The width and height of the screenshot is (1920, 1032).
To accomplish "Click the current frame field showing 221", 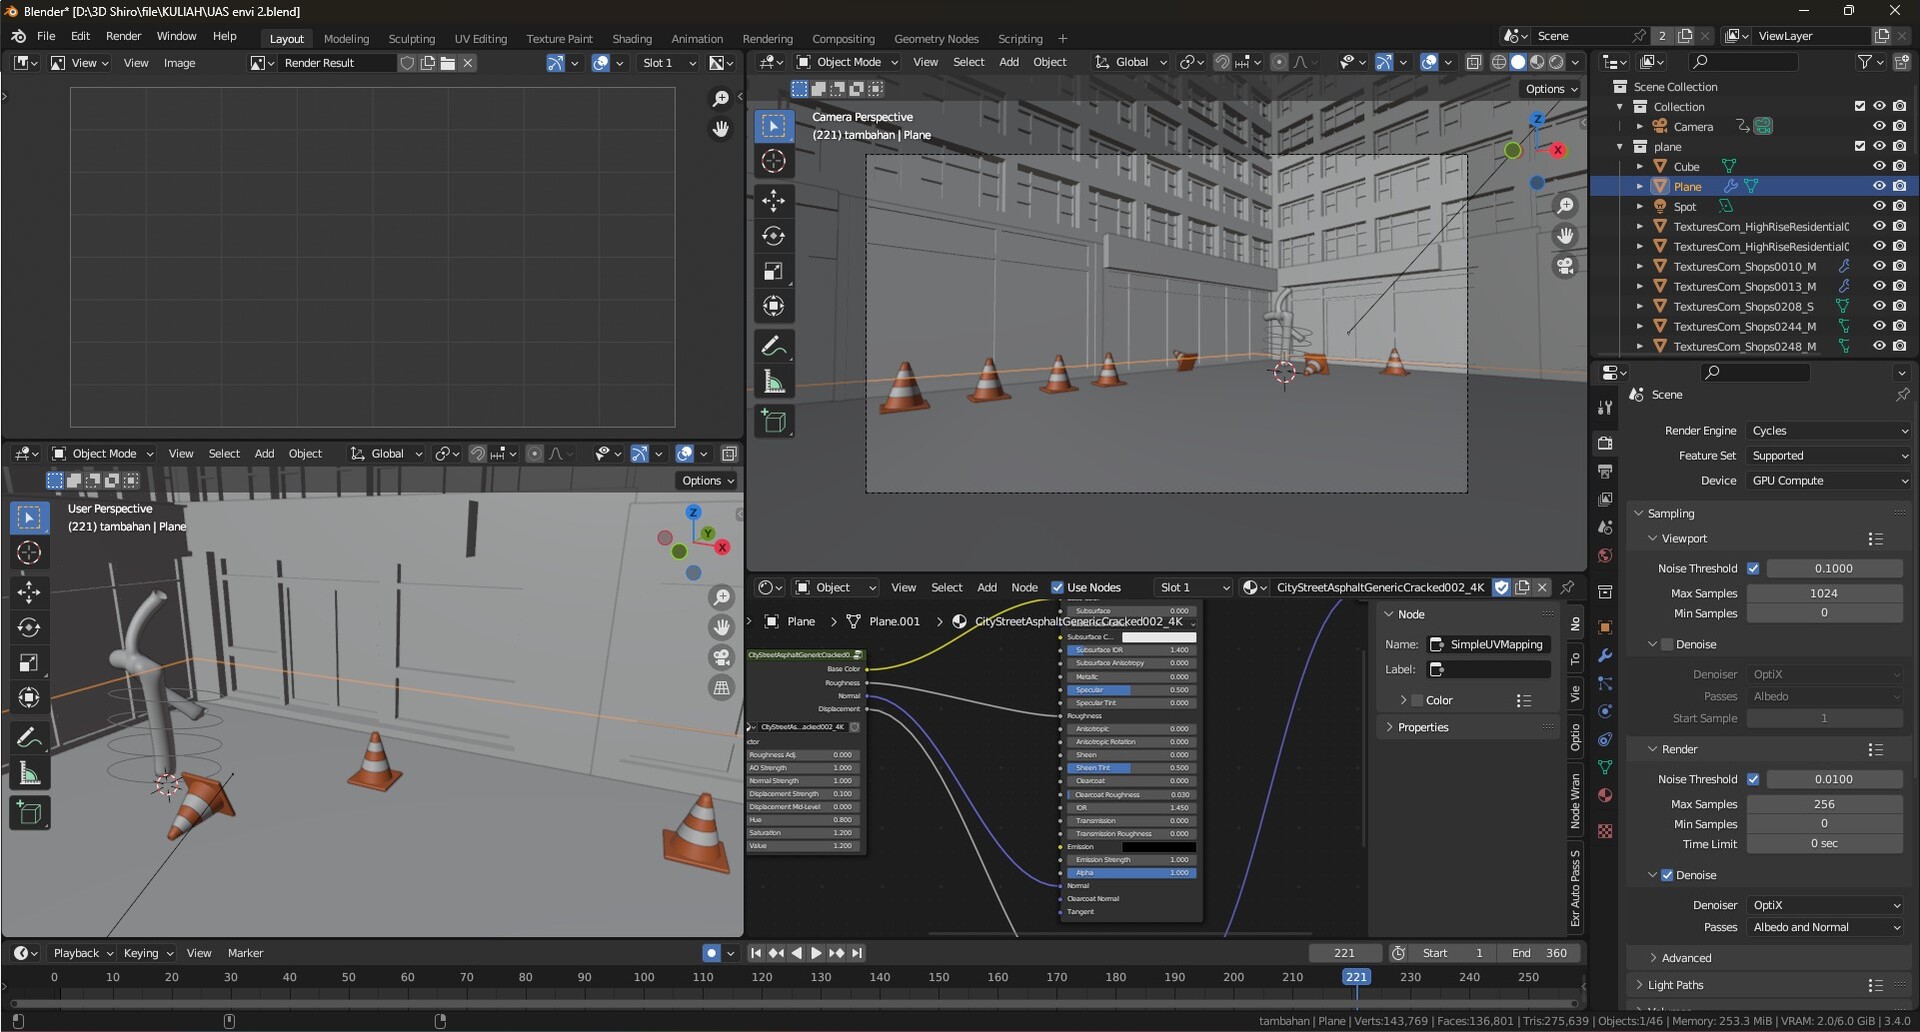I will (1346, 952).
